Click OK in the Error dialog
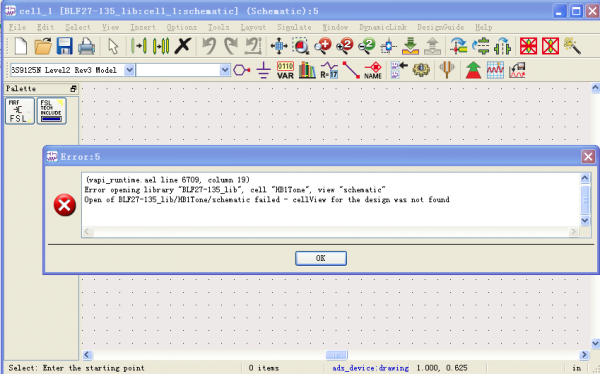The height and width of the screenshot is (374, 600). click(x=321, y=258)
